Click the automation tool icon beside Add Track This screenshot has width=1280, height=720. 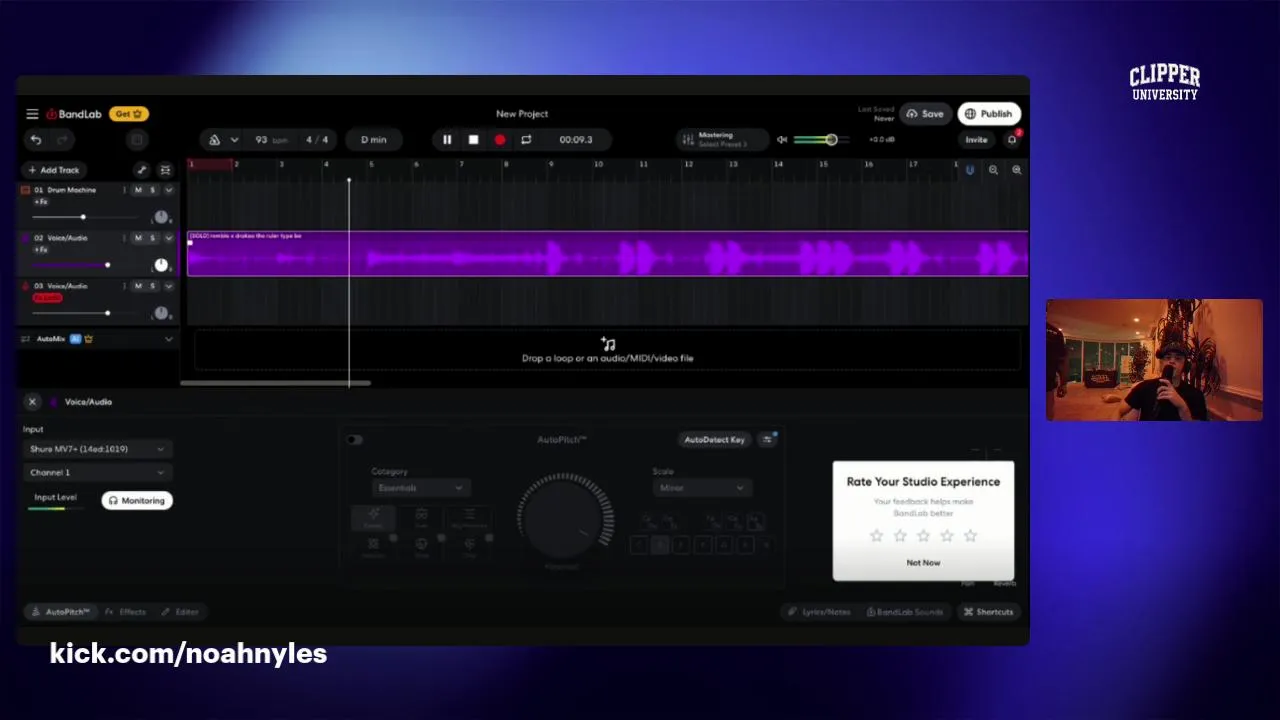[x=142, y=170]
